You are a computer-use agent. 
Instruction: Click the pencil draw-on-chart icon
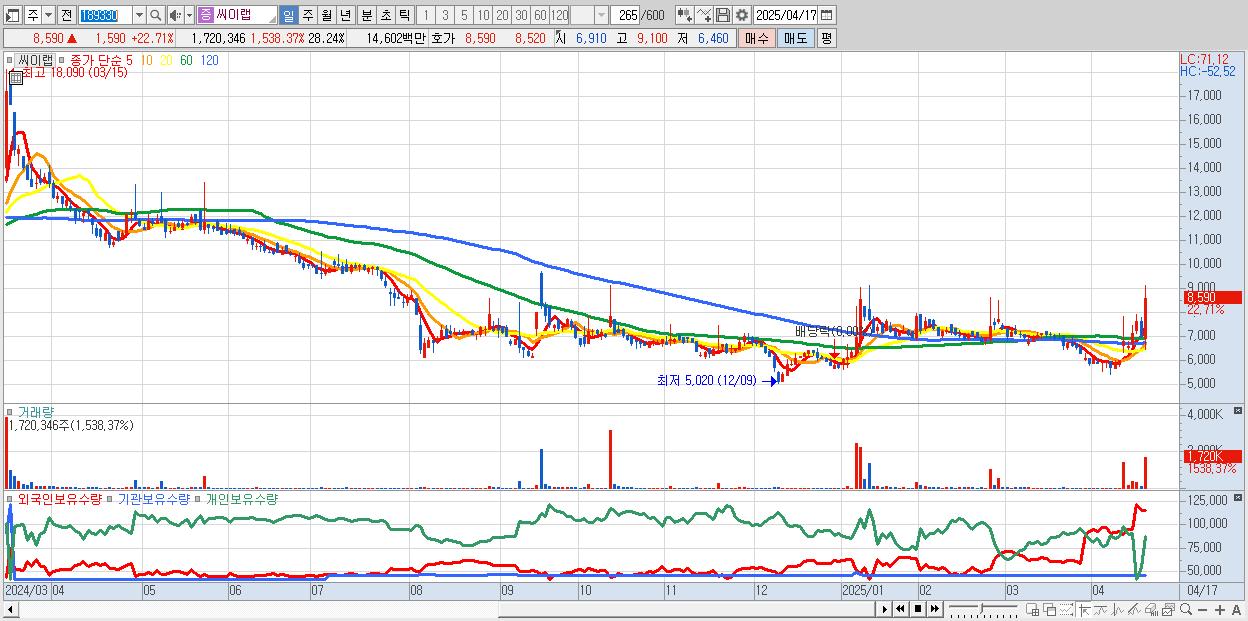click(1134, 609)
